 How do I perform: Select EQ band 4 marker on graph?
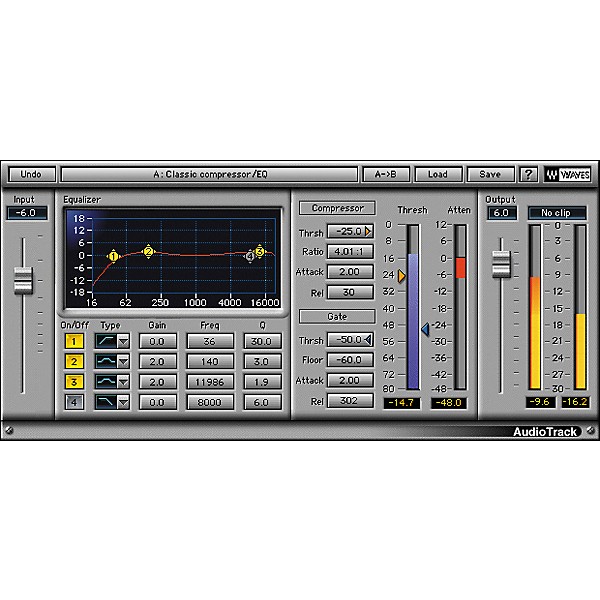tap(250, 256)
